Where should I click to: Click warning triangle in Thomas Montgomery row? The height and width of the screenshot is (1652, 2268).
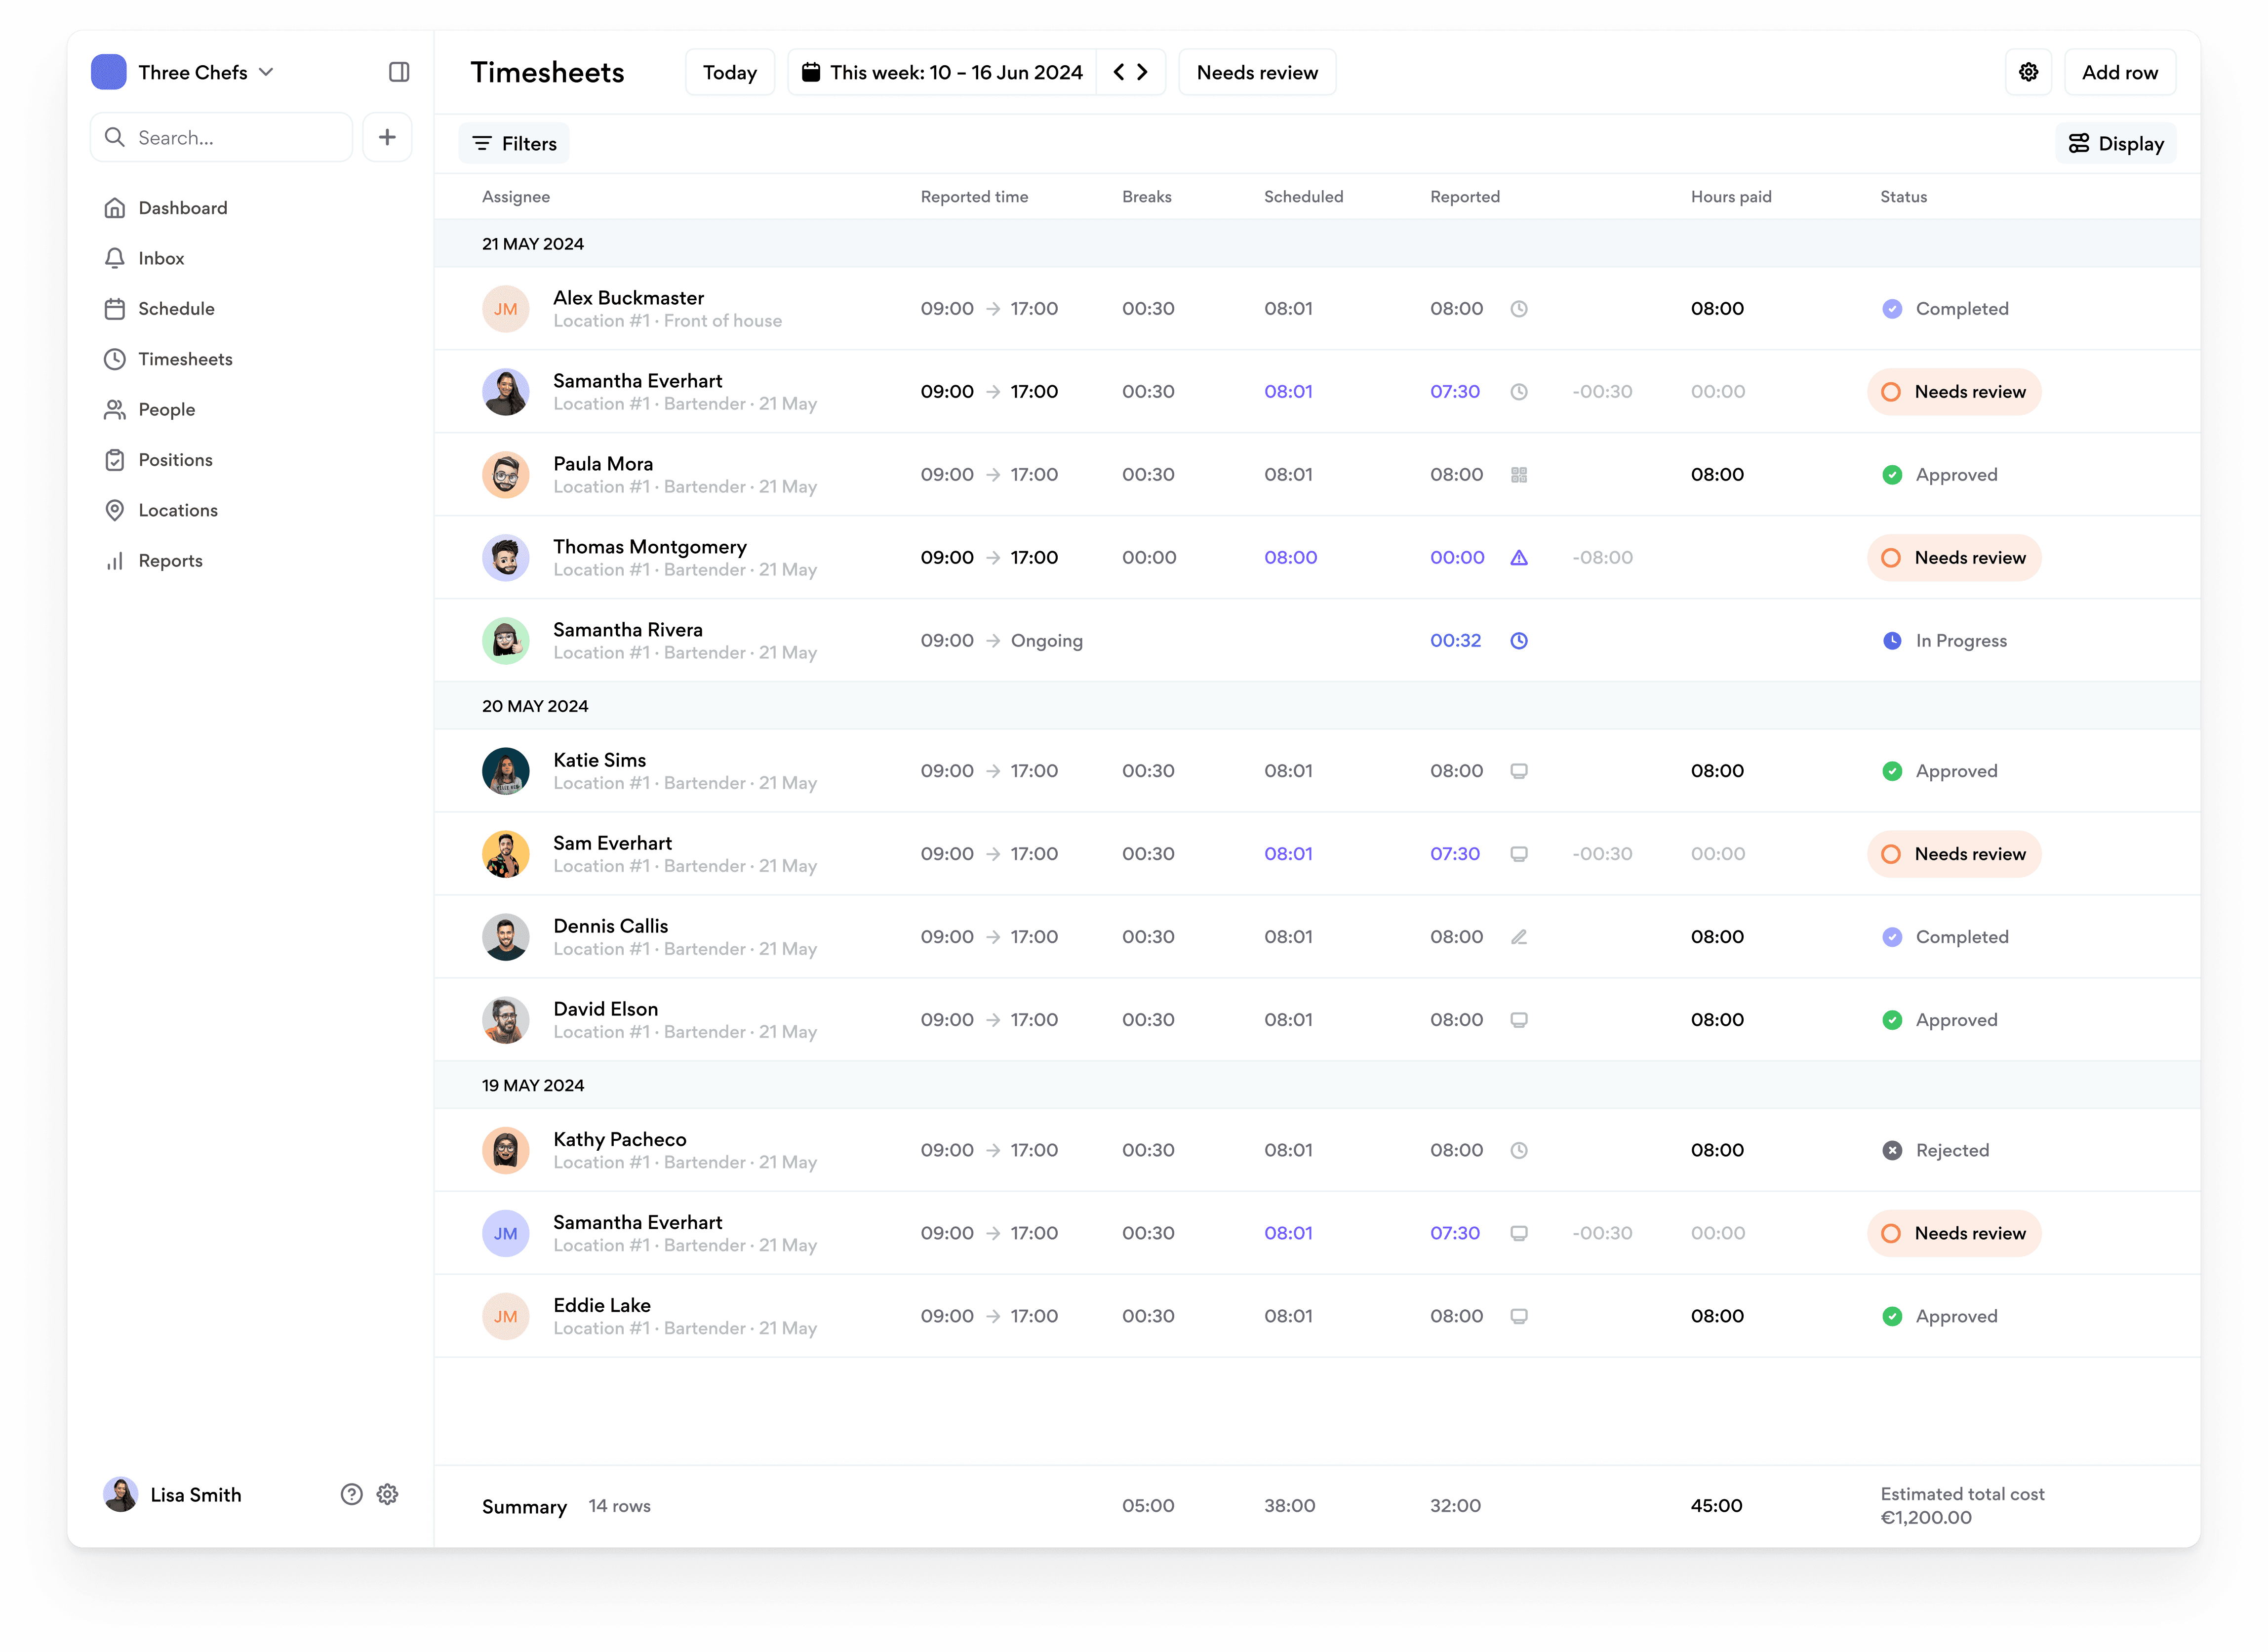[x=1518, y=558]
